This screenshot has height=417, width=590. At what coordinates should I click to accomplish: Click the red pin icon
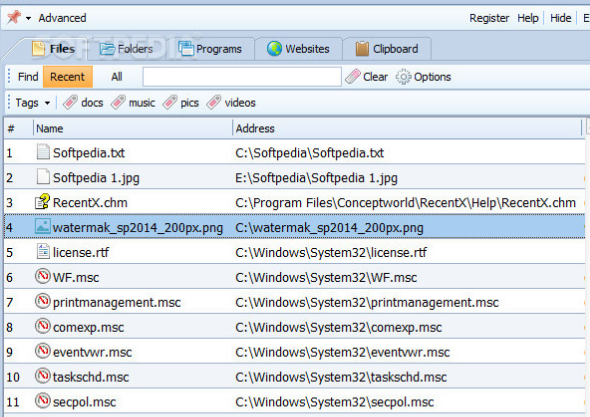(14, 17)
